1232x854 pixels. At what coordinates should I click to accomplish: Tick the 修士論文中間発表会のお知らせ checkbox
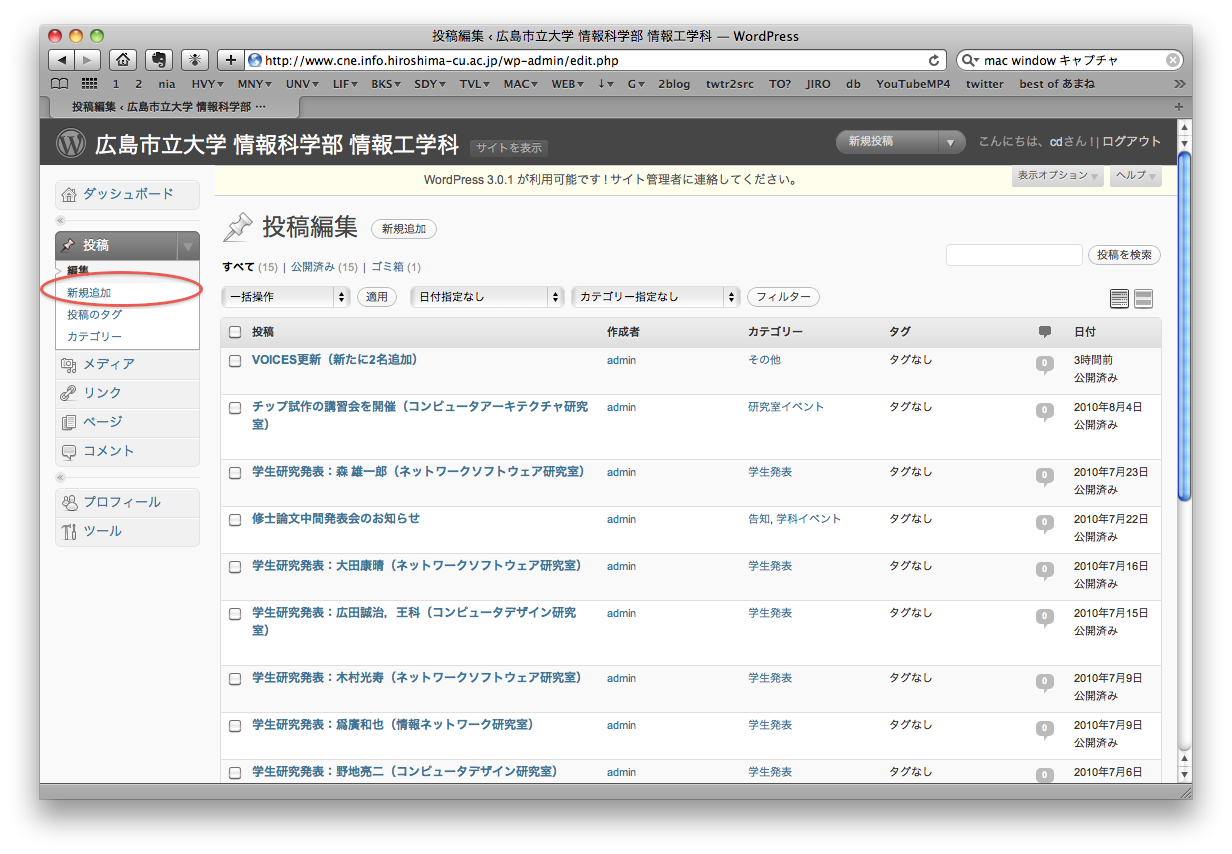click(235, 520)
